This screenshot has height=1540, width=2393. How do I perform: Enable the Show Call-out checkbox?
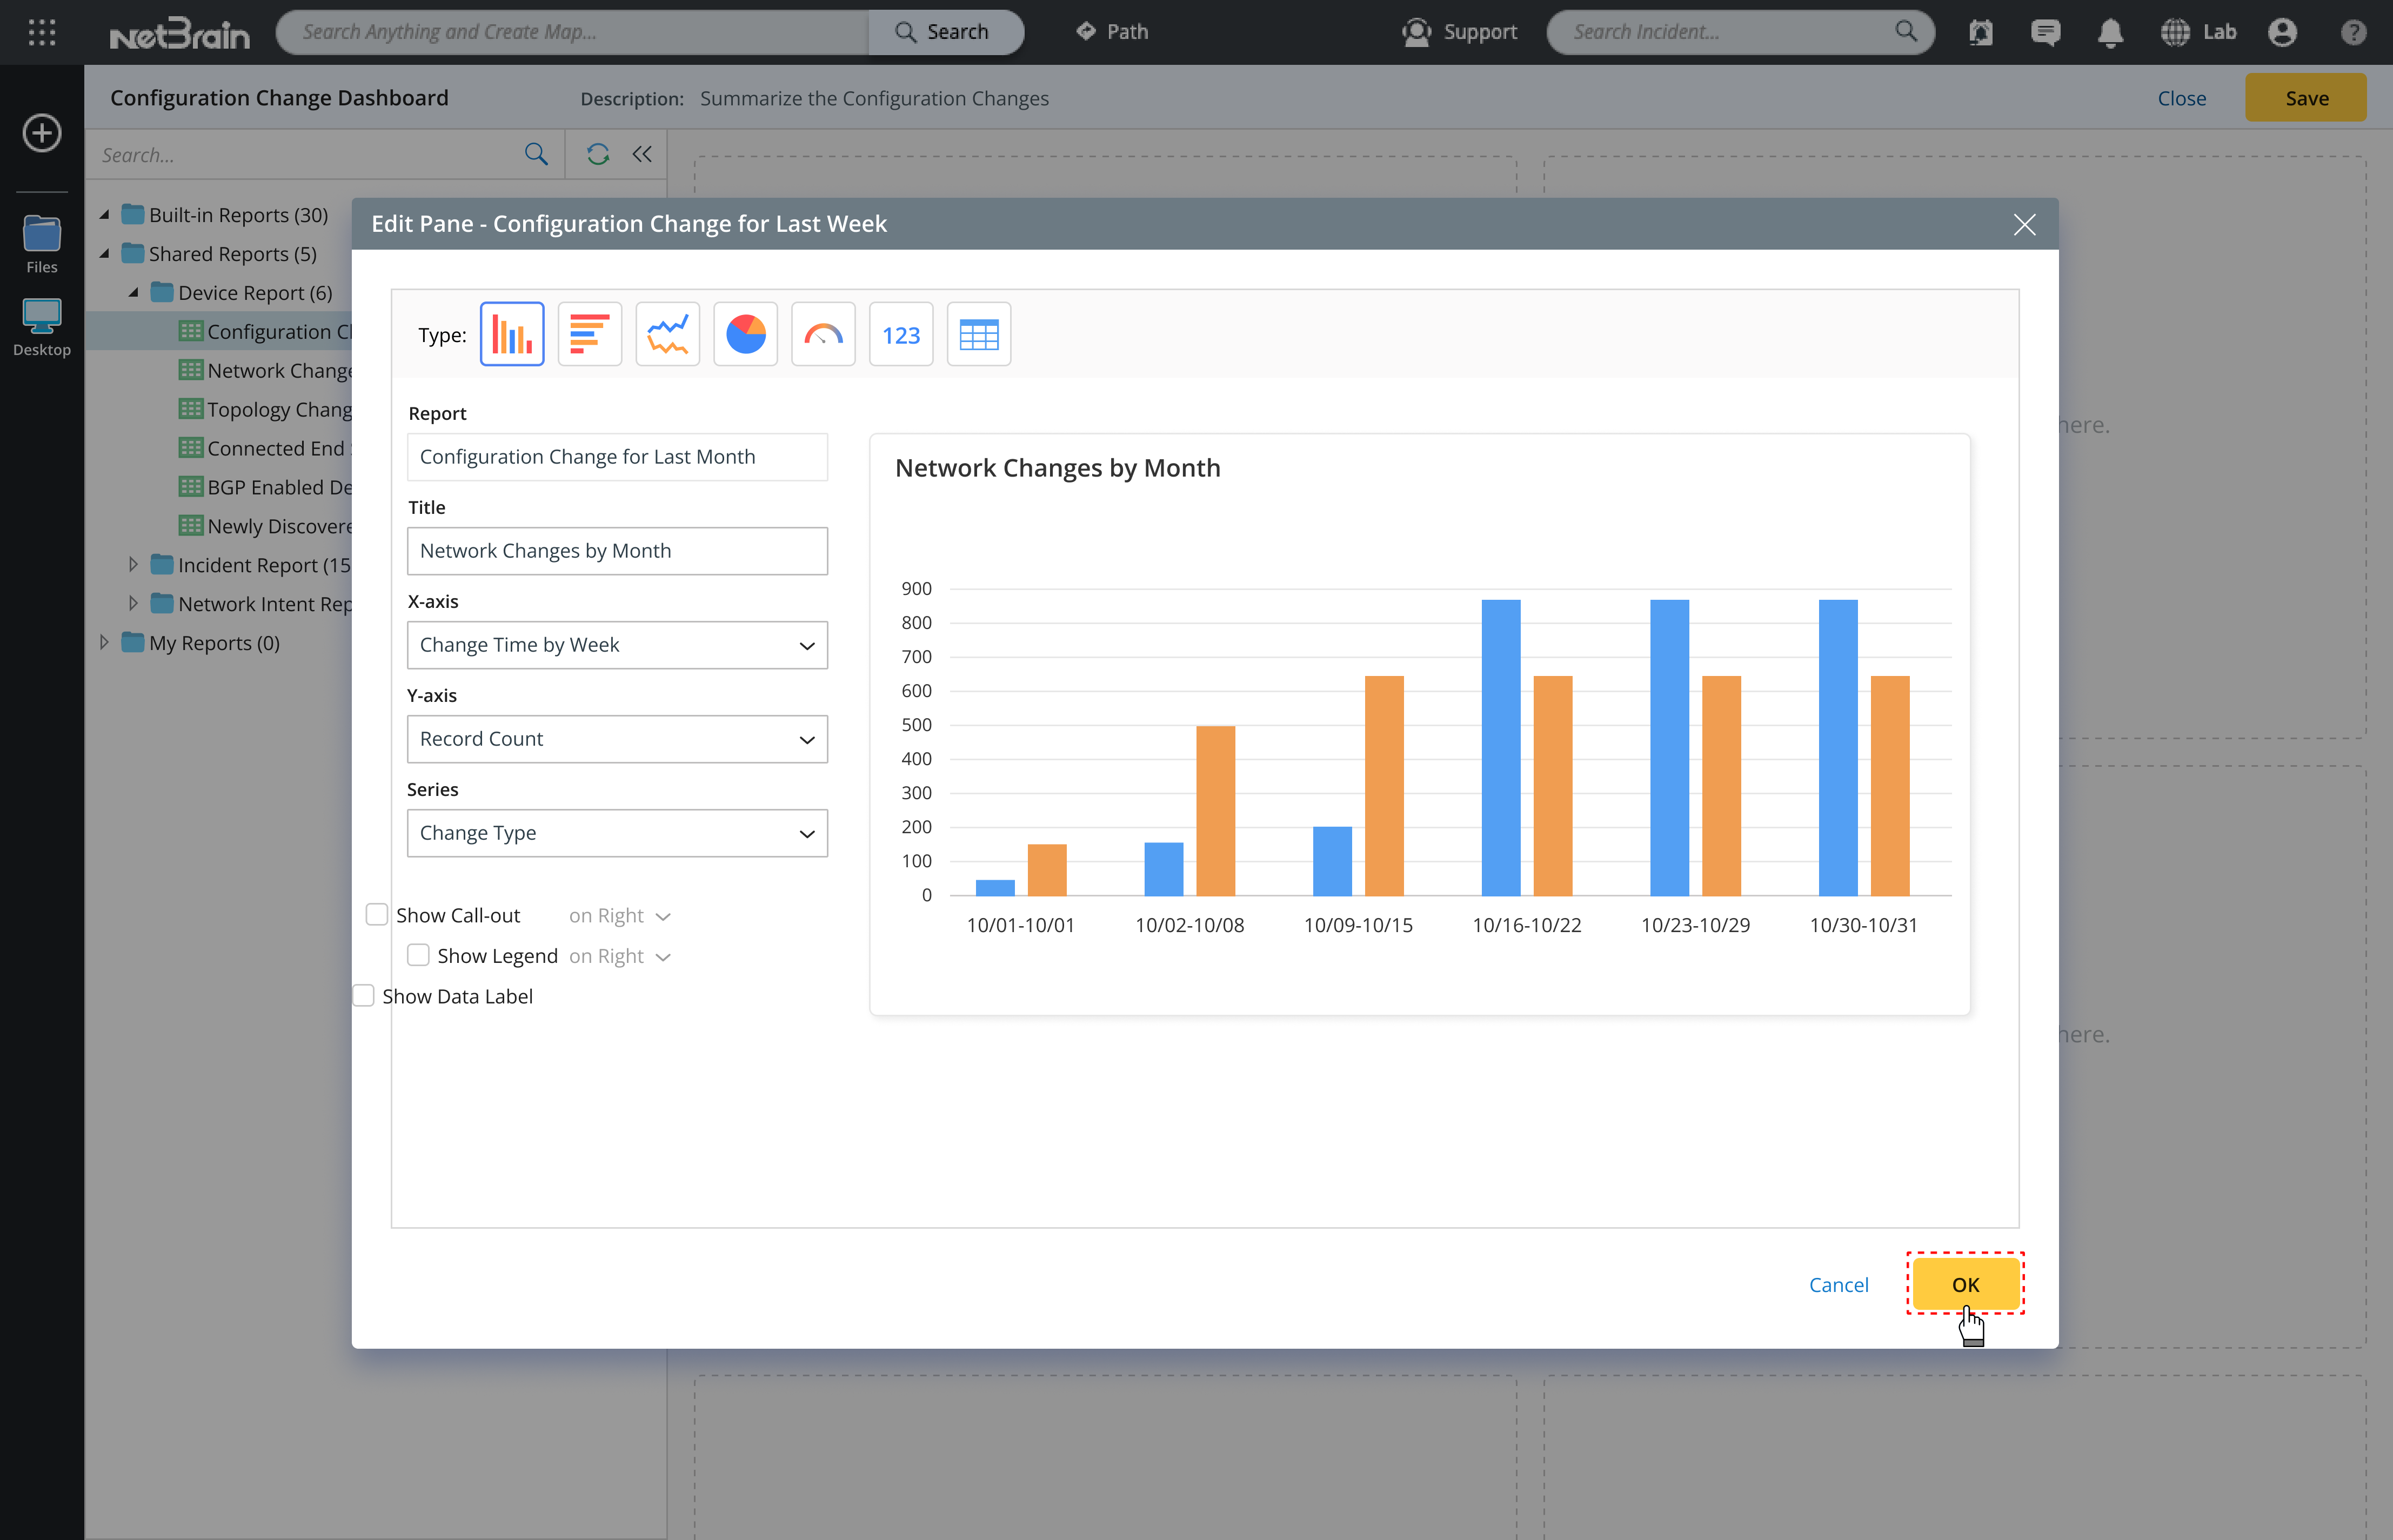377,915
